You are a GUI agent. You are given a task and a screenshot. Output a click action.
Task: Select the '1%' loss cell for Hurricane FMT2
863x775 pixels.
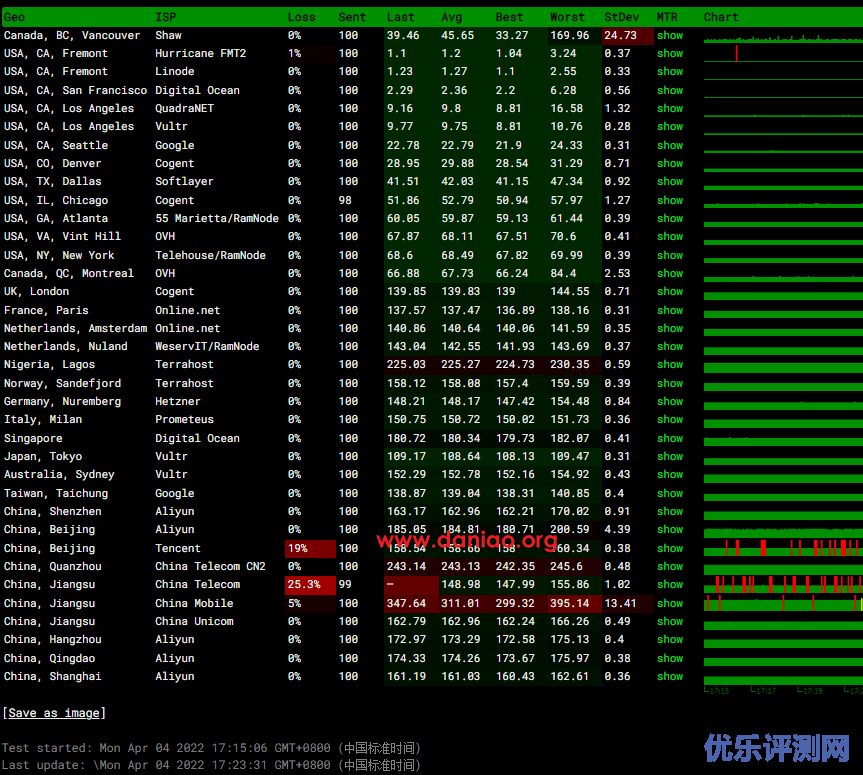pyautogui.click(x=310, y=53)
